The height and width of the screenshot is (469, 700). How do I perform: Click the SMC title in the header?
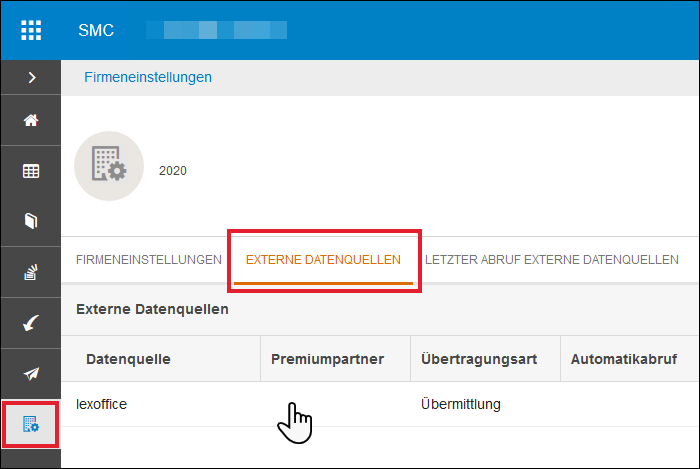[x=96, y=30]
